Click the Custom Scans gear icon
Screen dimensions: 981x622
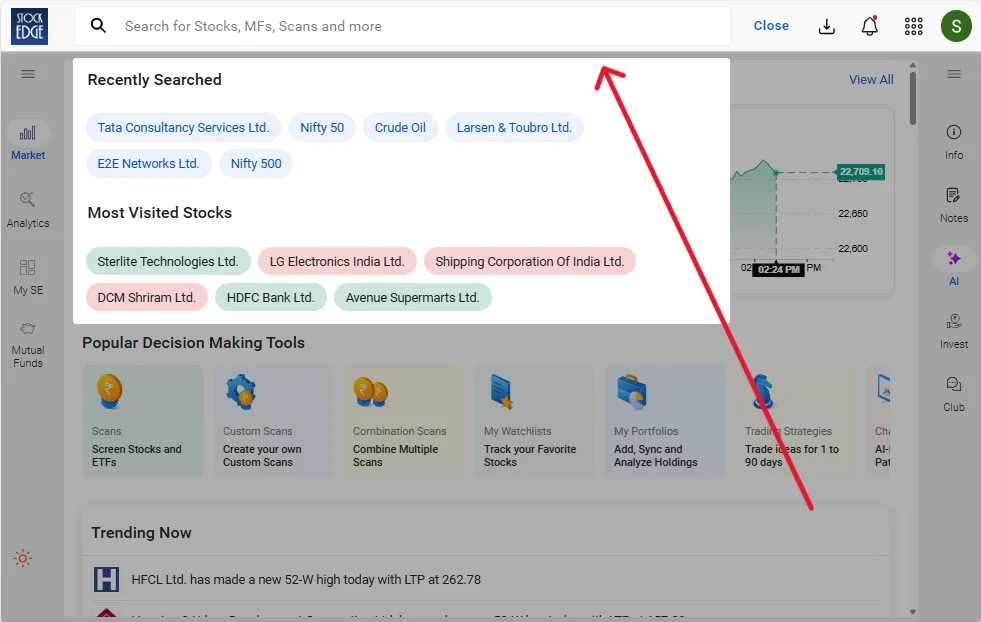click(x=241, y=392)
